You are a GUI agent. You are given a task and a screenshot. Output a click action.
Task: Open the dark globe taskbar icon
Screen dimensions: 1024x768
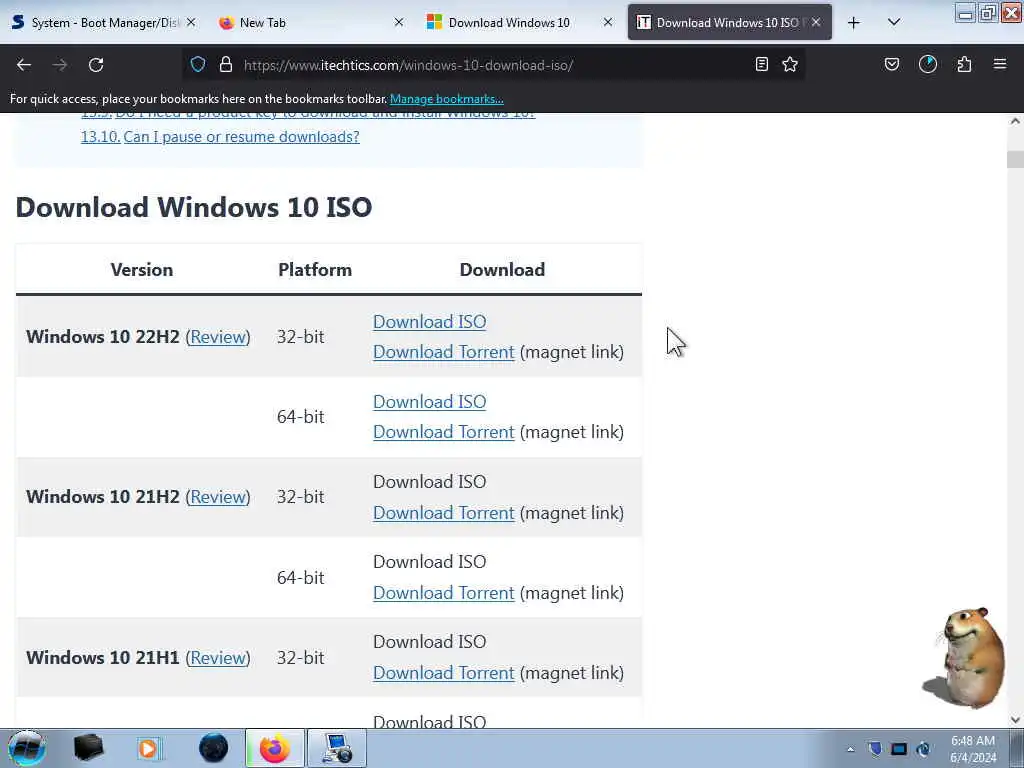214,748
